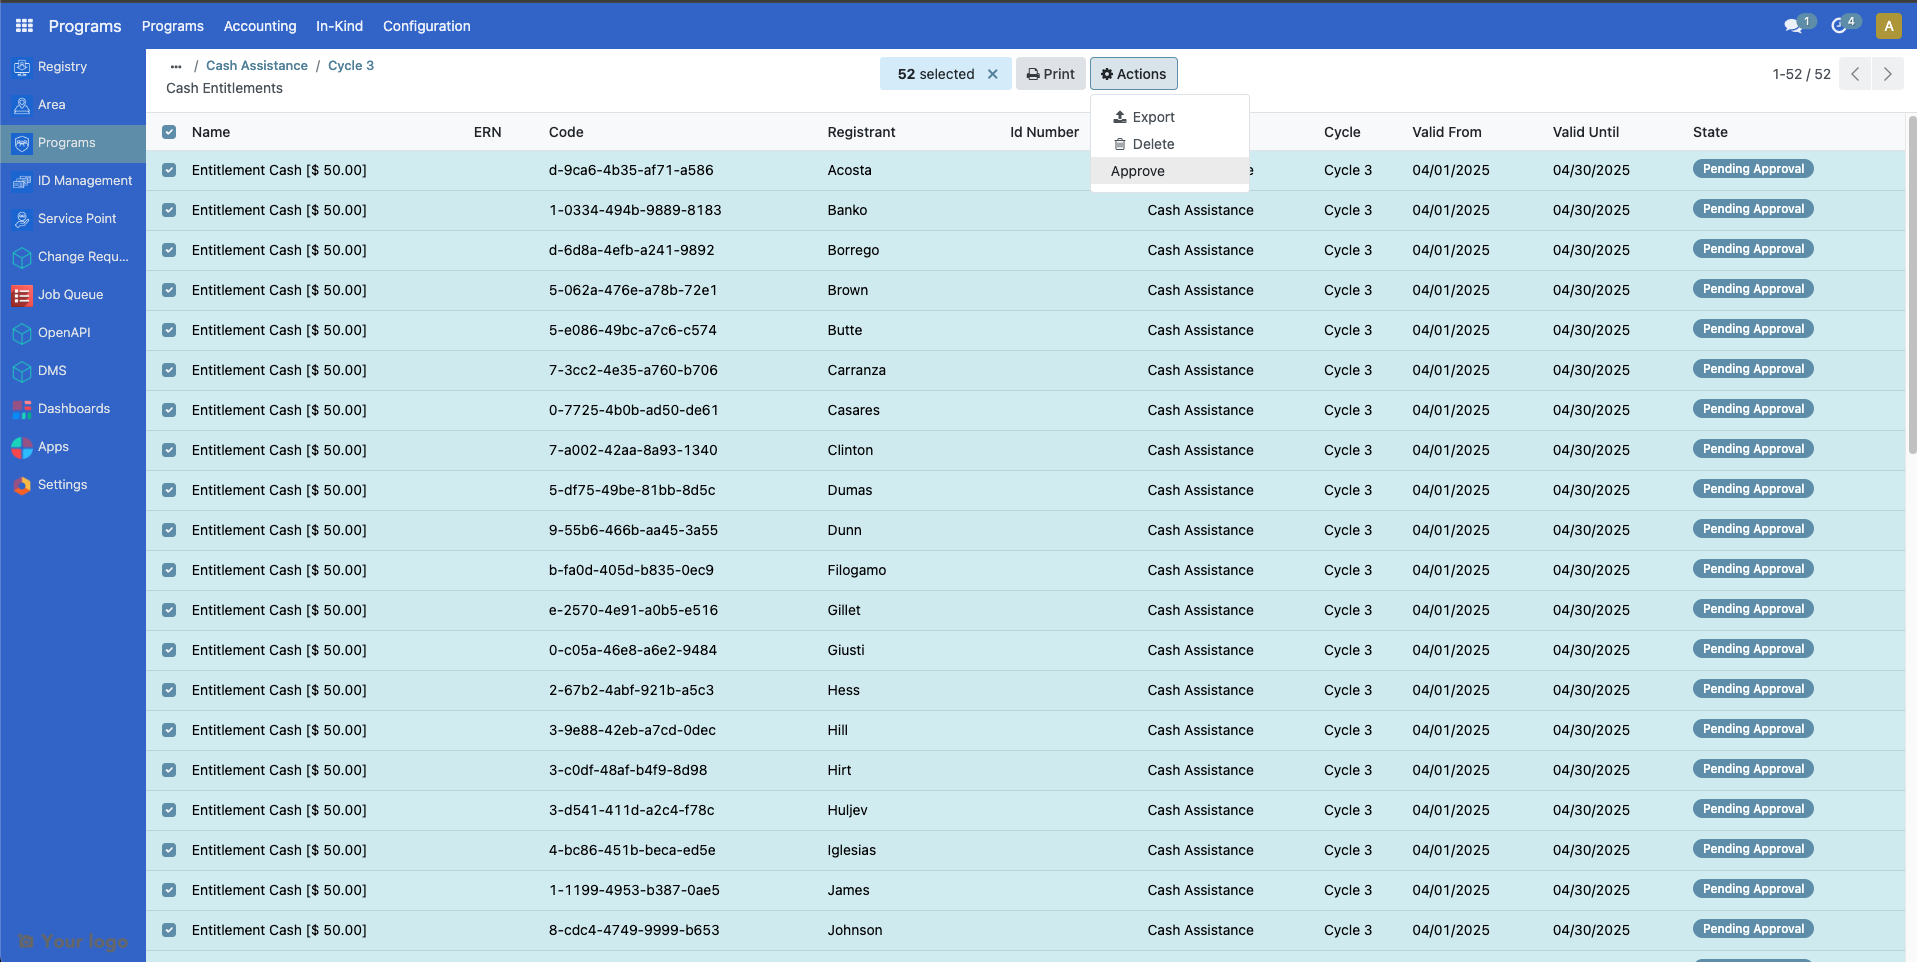
Task: Open the Job Queue panel
Action: tap(70, 295)
